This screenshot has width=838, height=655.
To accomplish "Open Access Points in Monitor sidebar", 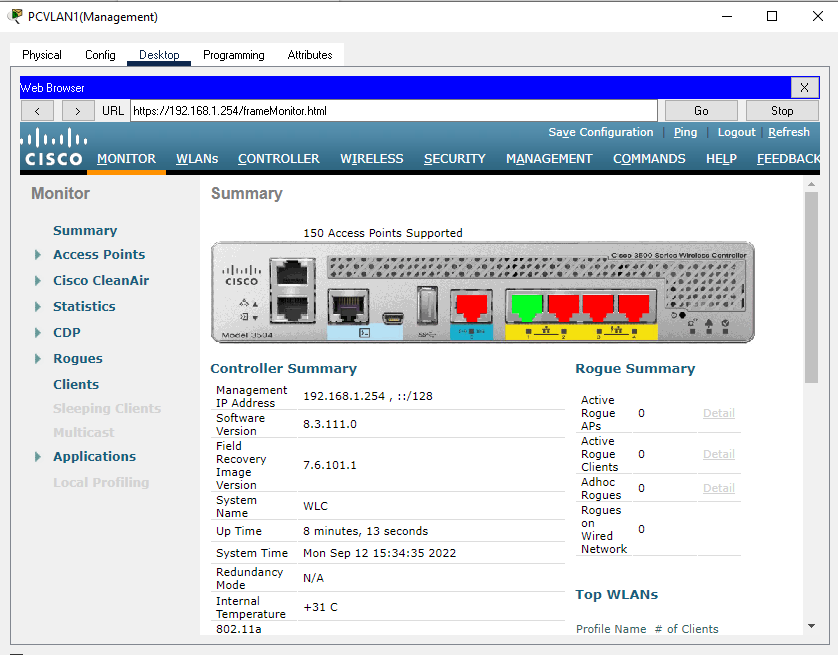I will [99, 255].
